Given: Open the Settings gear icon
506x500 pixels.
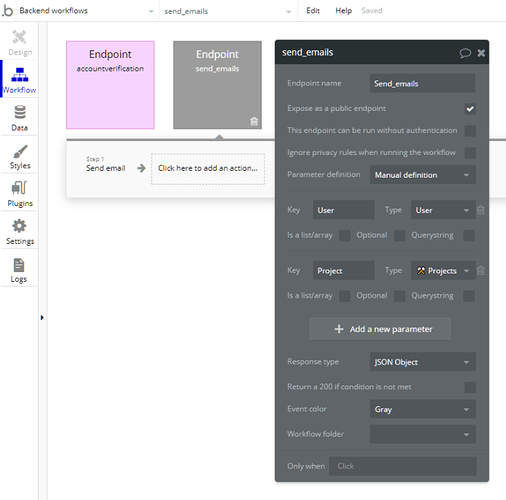Looking at the screenshot, I should pyautogui.click(x=19, y=226).
